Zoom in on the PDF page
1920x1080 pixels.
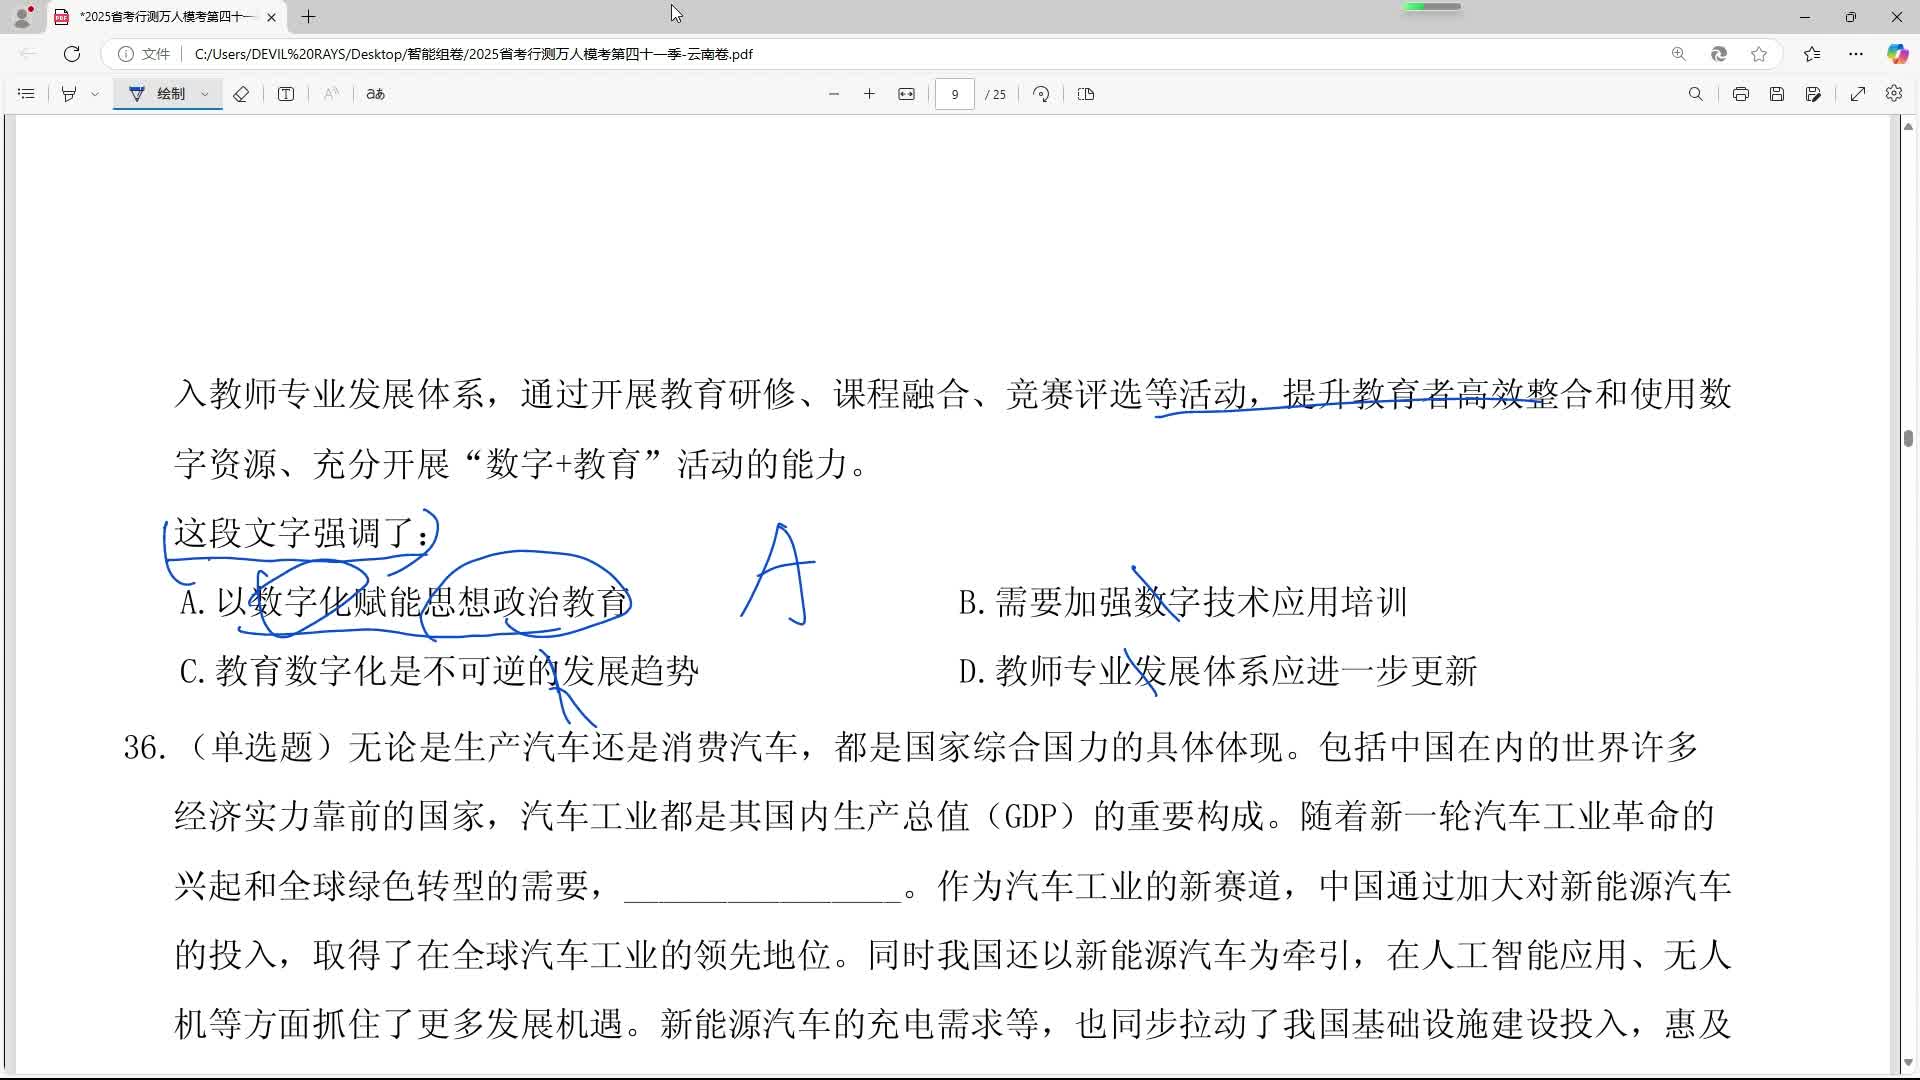click(x=869, y=94)
